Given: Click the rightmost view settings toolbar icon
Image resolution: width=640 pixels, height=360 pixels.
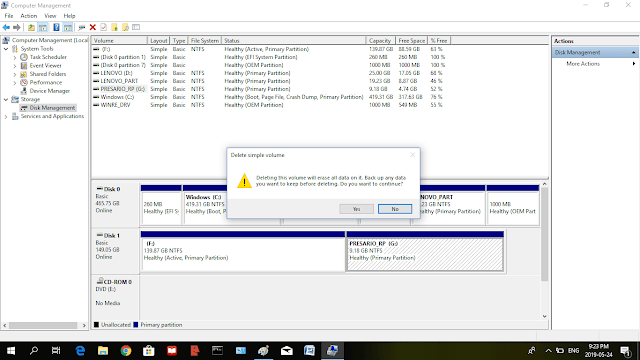Looking at the screenshot, I should click(x=136, y=27).
